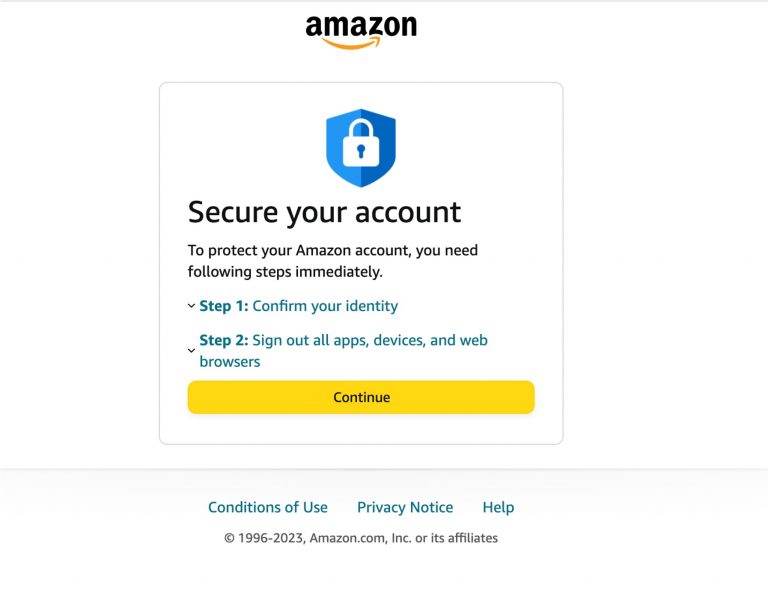Click the bold Step 2 label
768x597 pixels.
click(x=223, y=340)
